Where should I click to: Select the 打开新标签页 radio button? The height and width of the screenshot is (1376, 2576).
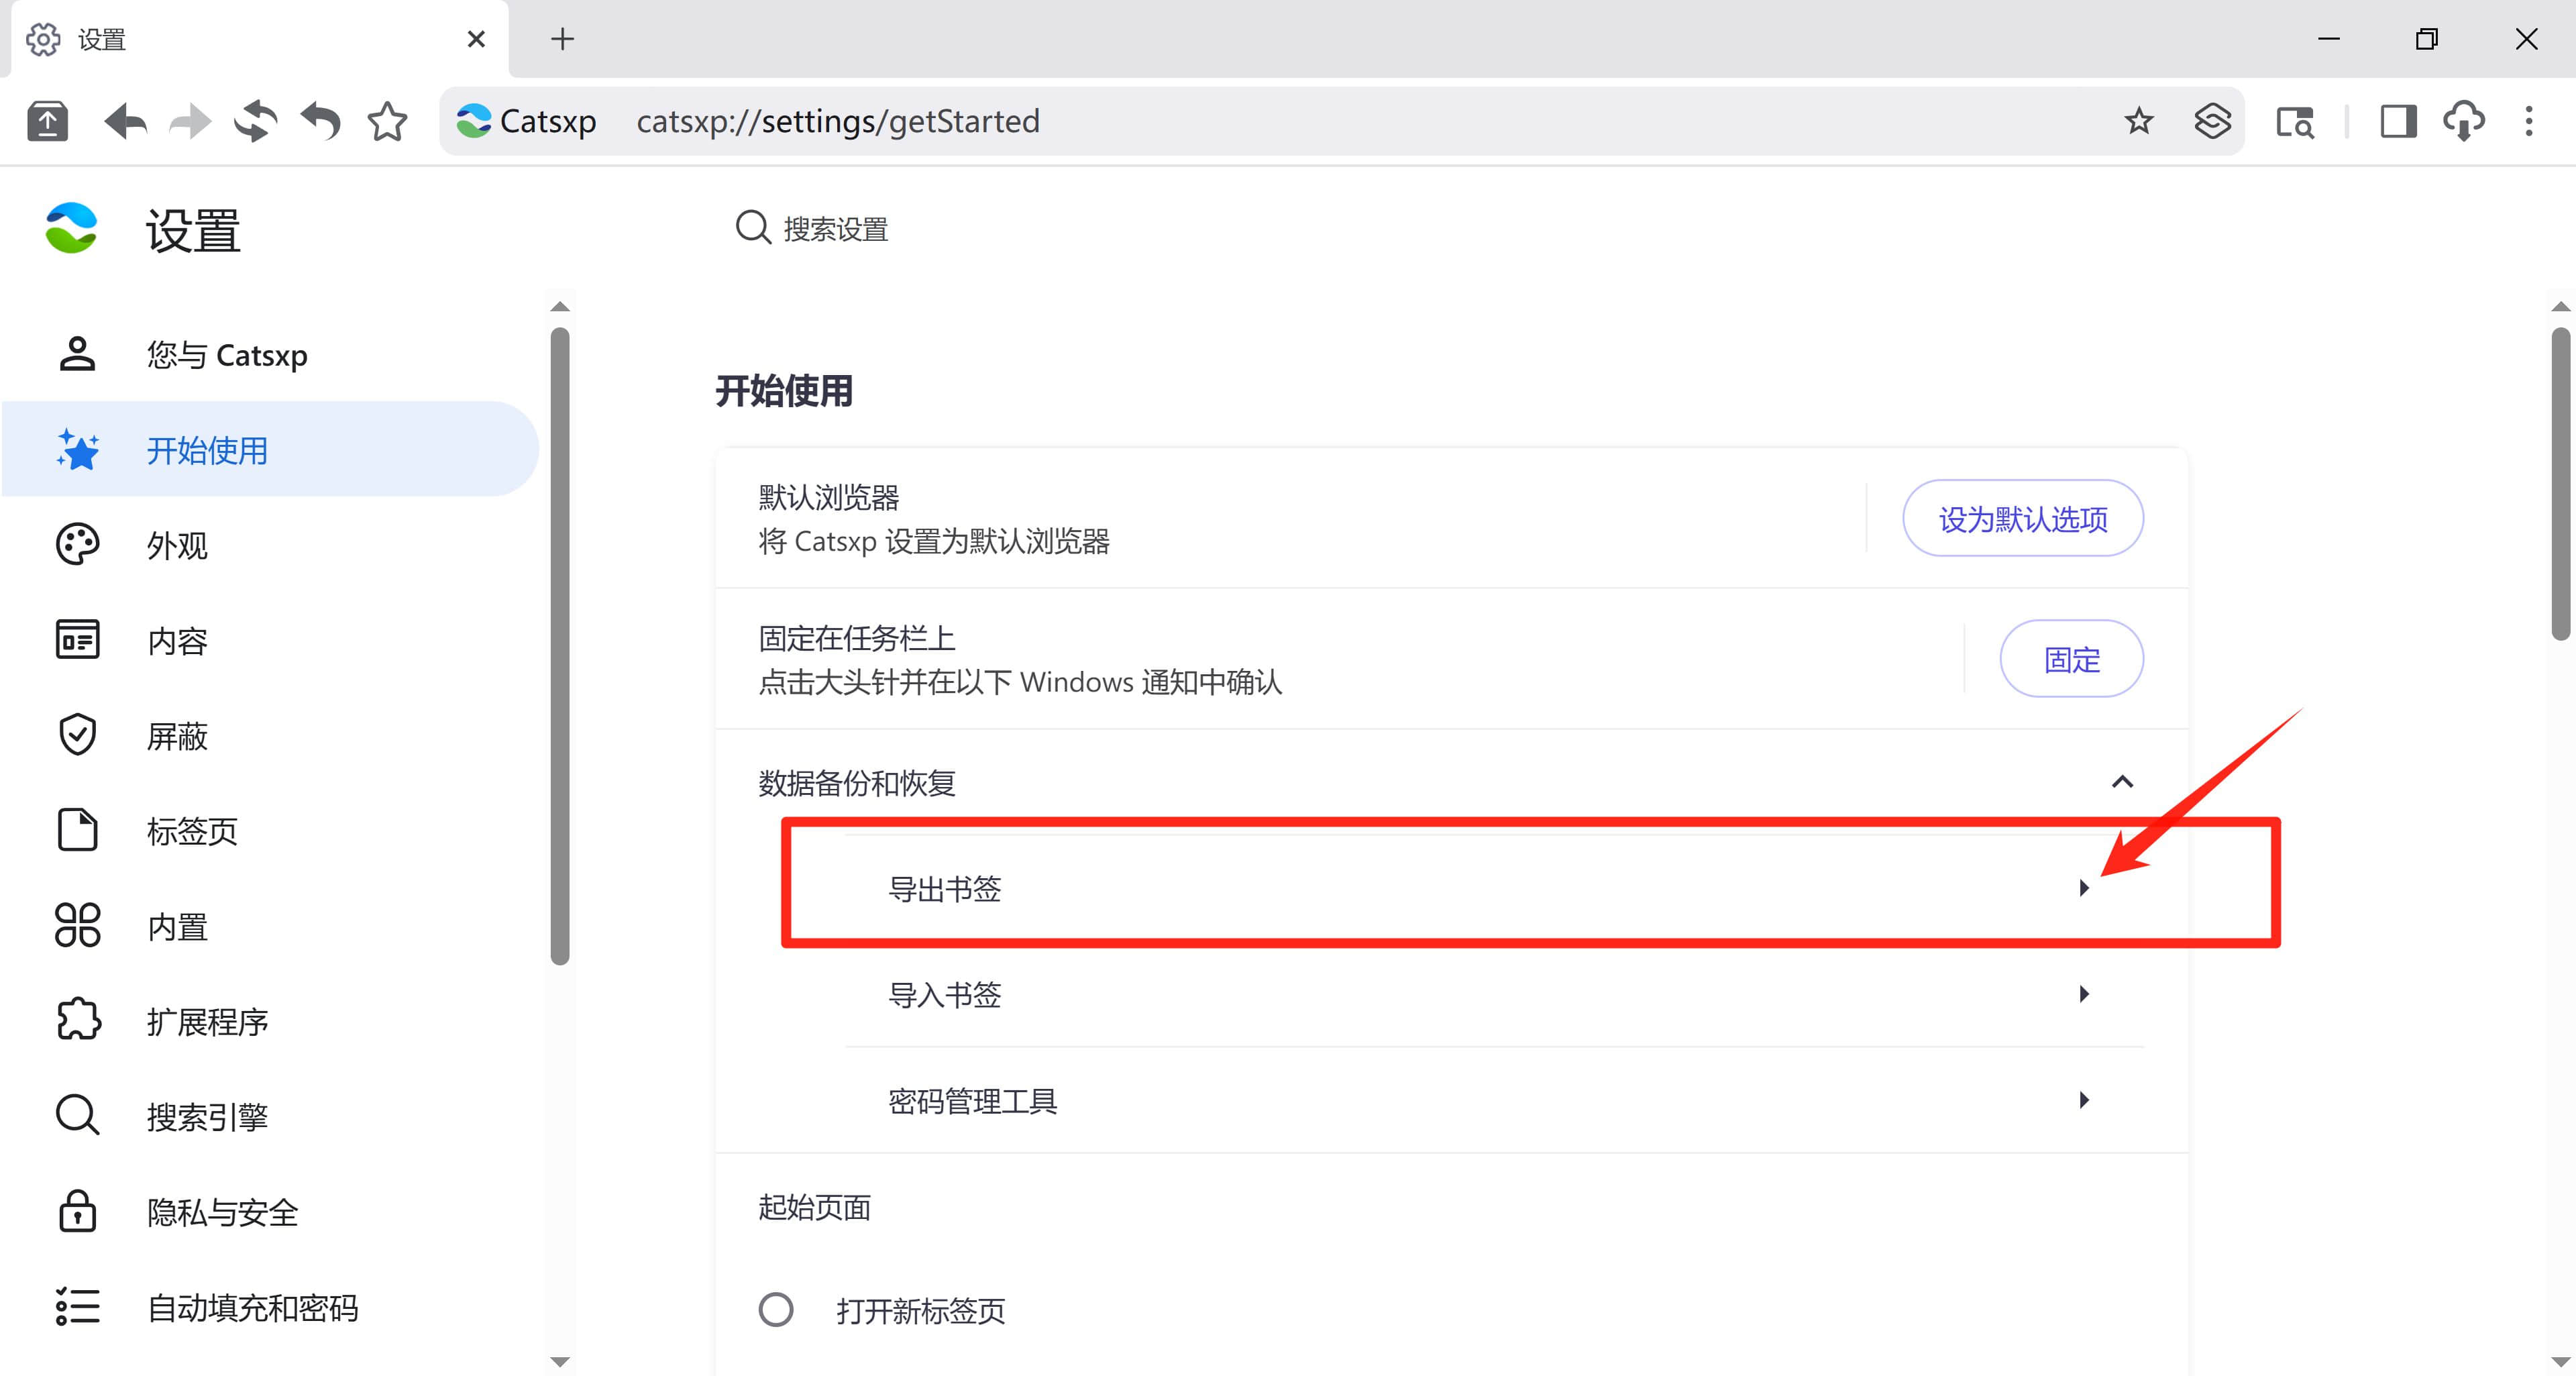coord(776,1310)
